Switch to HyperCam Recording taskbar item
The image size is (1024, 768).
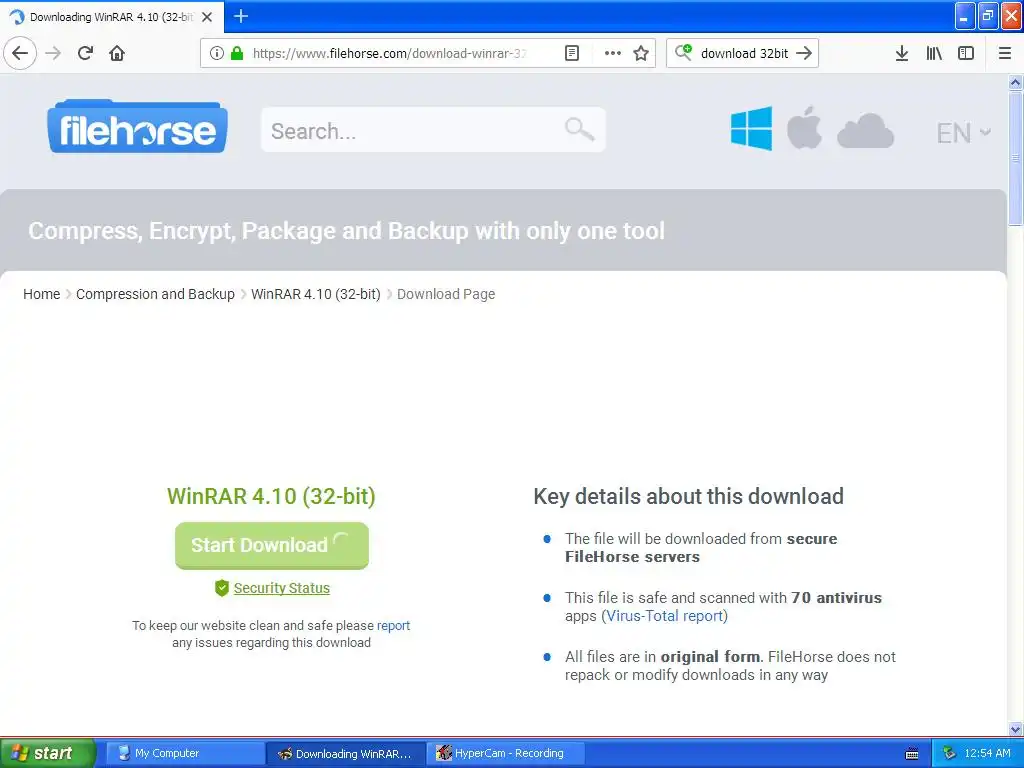pyautogui.click(x=506, y=753)
